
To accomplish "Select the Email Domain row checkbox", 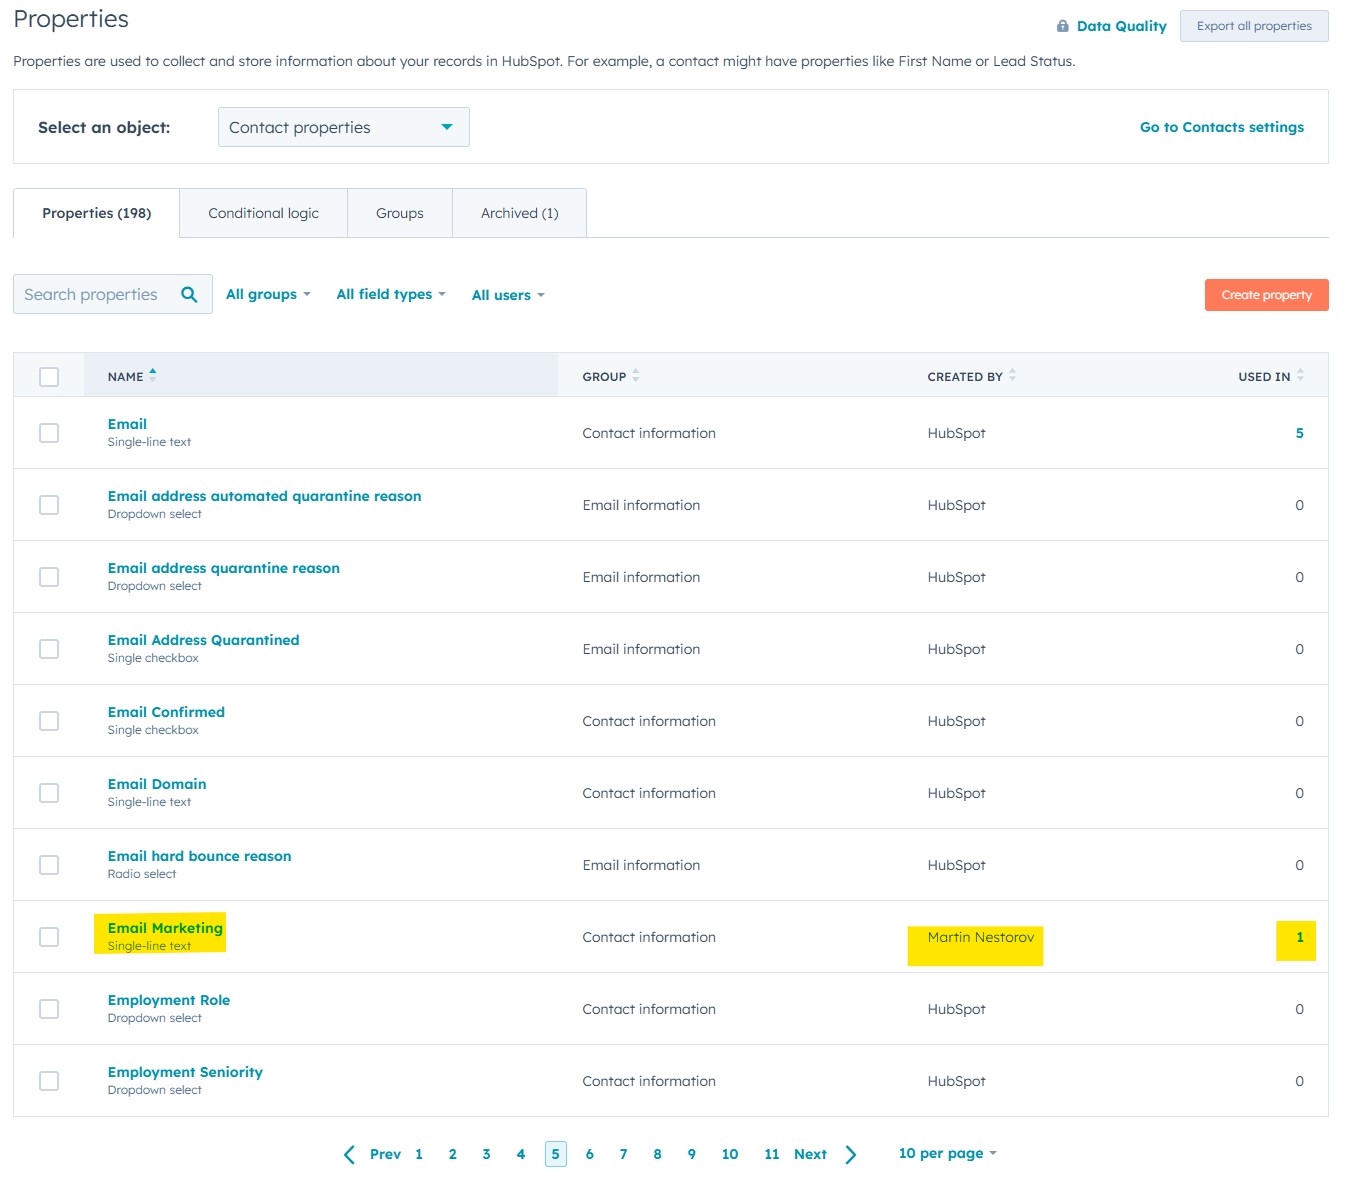I will point(49,792).
